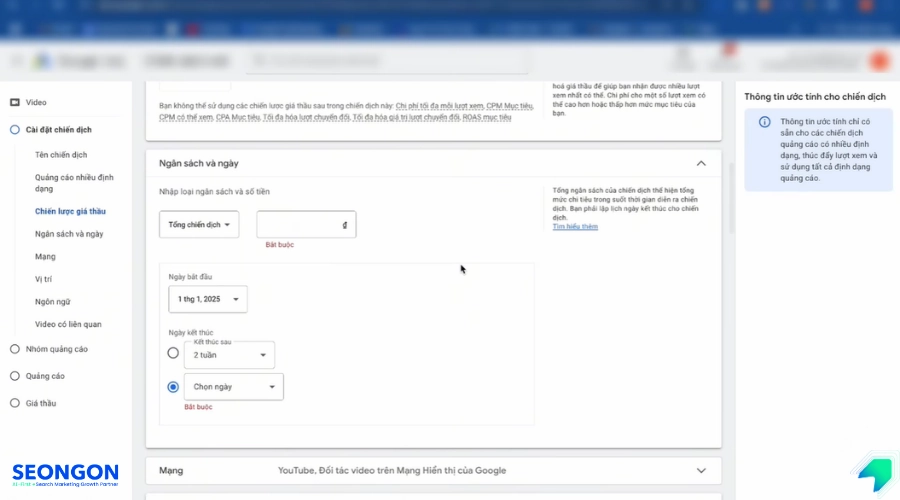The height and width of the screenshot is (500, 900).
Task: Click the Video icon in the sidebar
Action: pyautogui.click(x=15, y=102)
